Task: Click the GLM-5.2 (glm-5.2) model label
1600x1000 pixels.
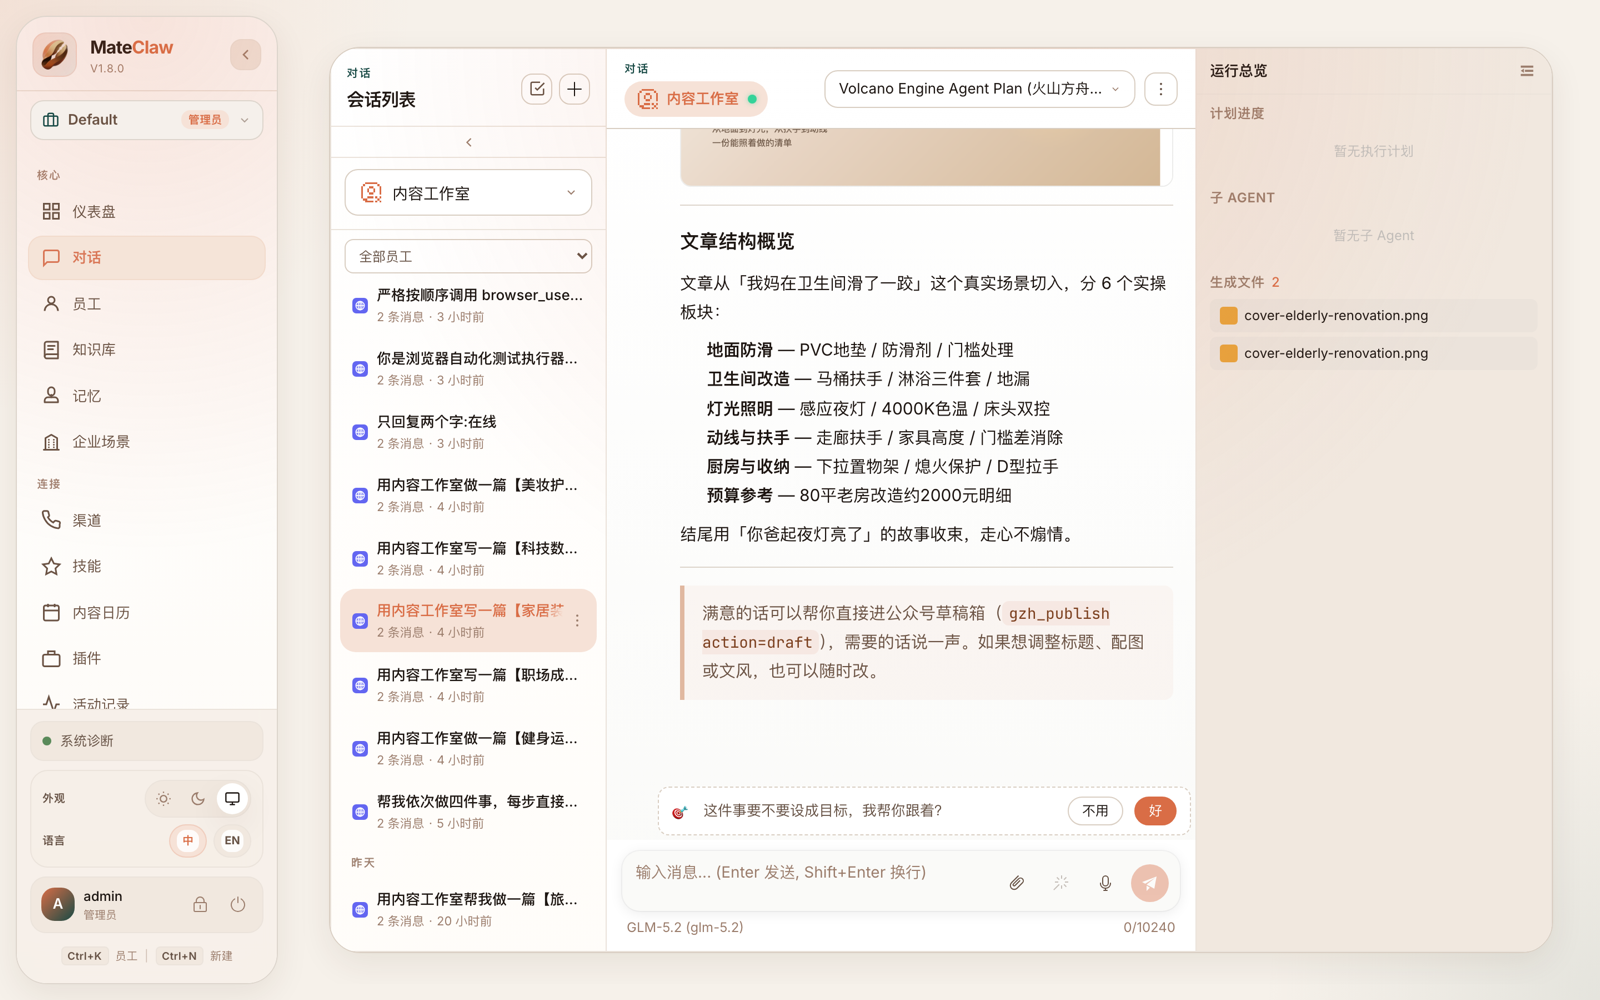Action: point(685,927)
